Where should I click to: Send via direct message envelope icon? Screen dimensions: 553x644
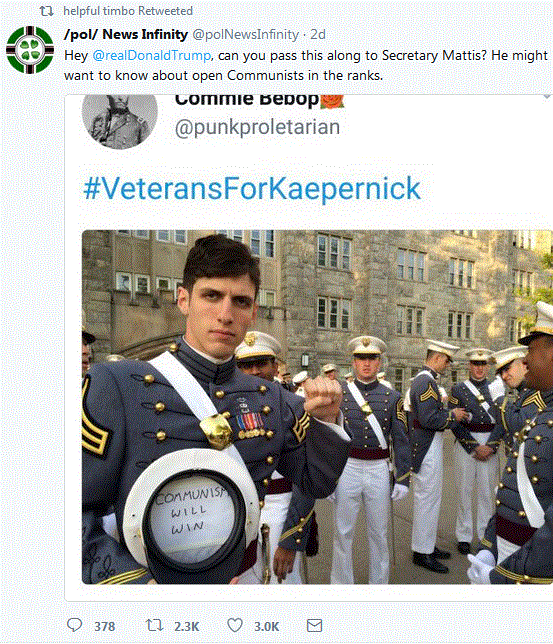click(x=314, y=626)
